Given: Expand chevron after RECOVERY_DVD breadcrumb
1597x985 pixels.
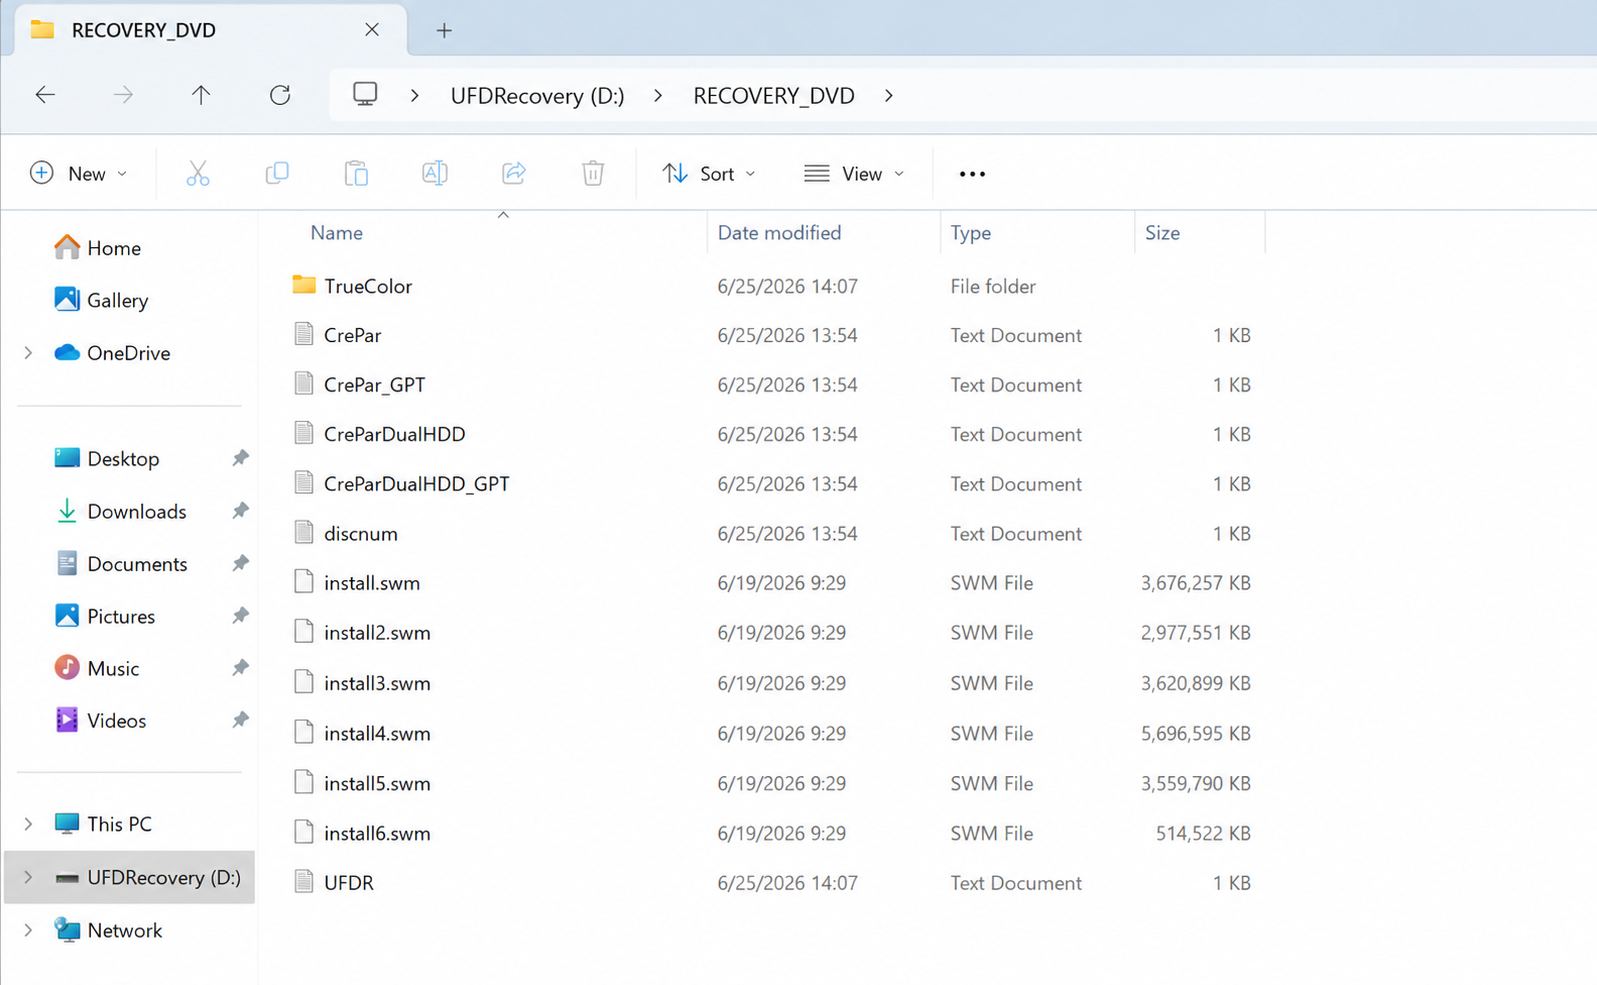Looking at the screenshot, I should (x=888, y=96).
